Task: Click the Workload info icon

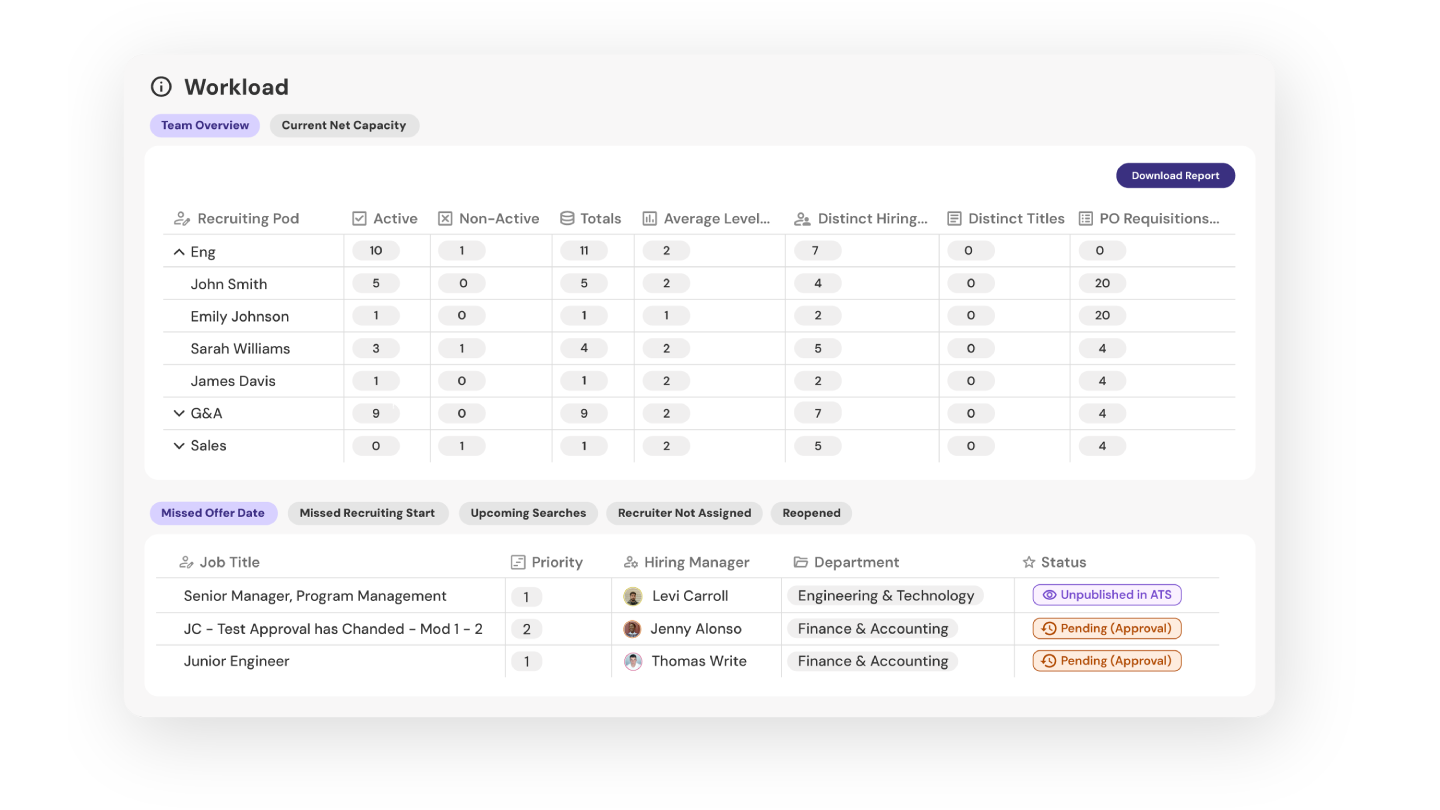Action: [x=161, y=87]
